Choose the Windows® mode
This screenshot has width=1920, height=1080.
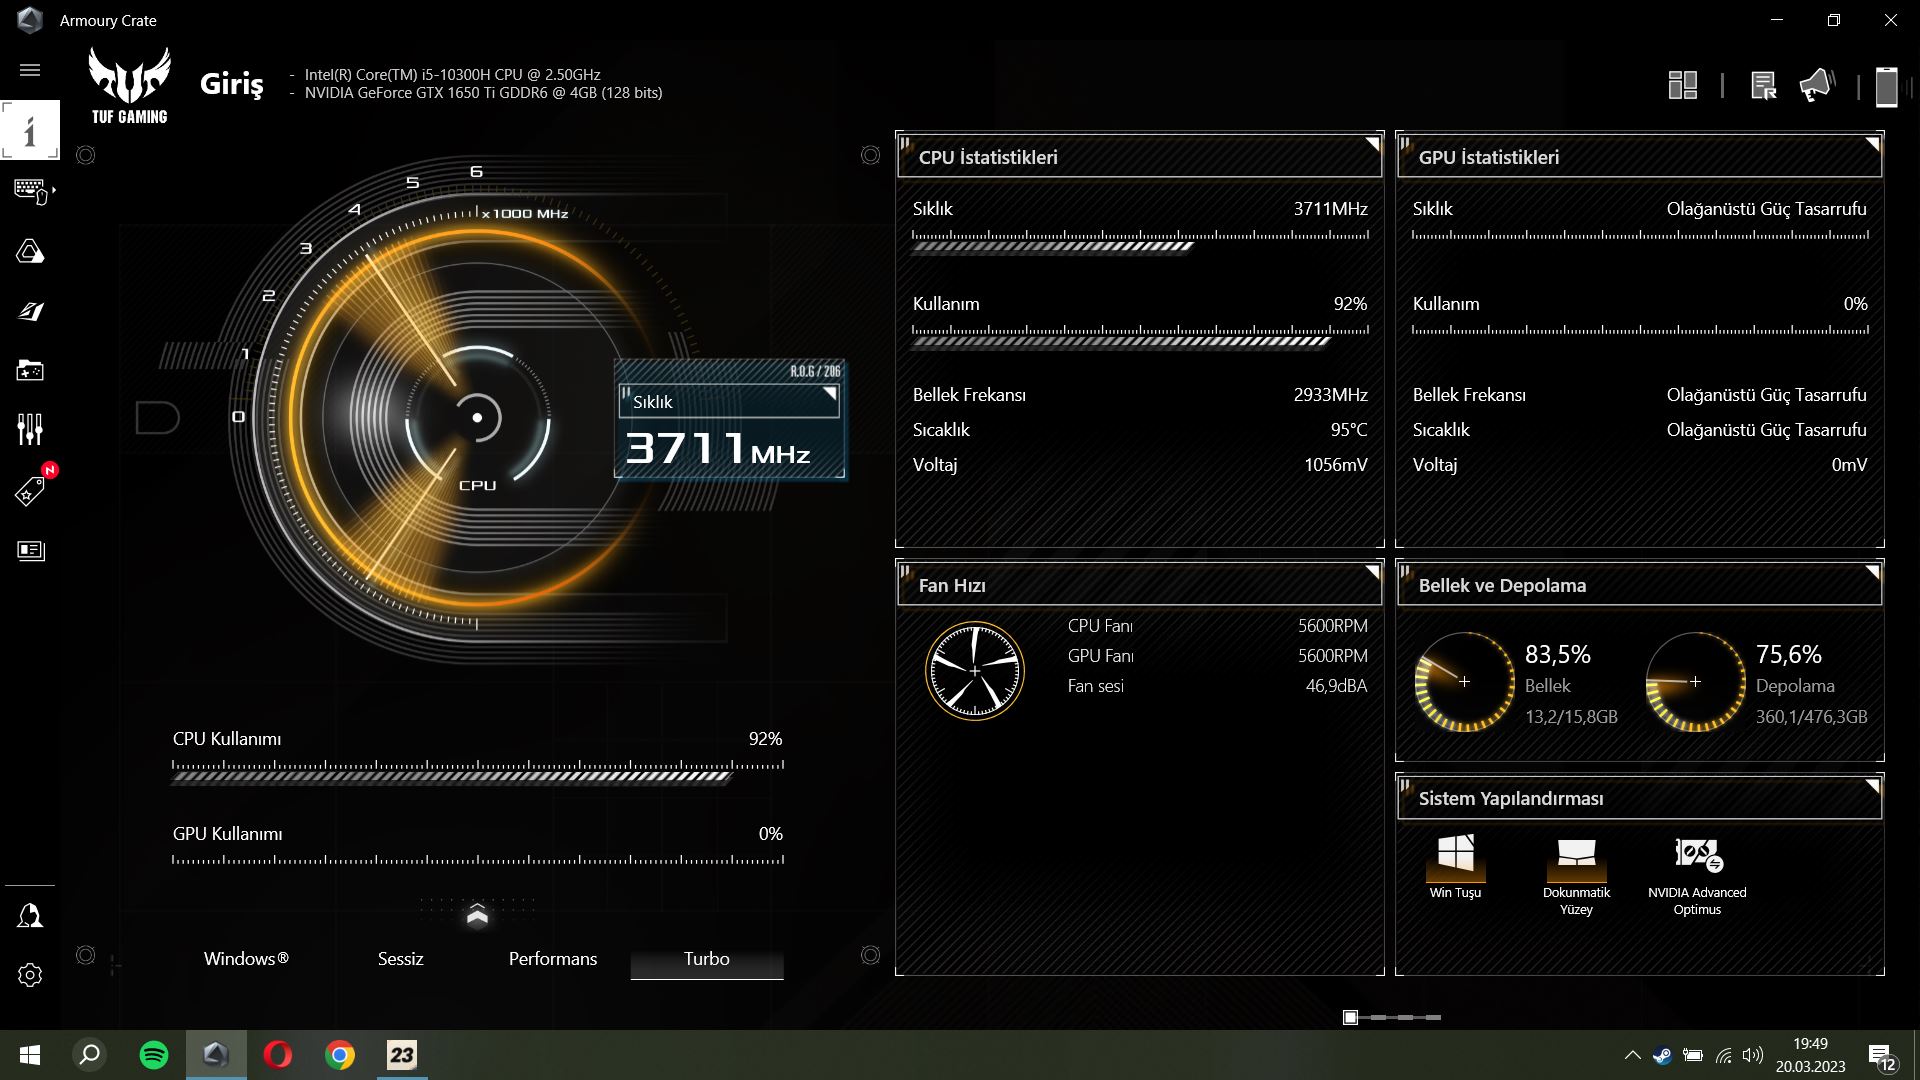pyautogui.click(x=246, y=959)
